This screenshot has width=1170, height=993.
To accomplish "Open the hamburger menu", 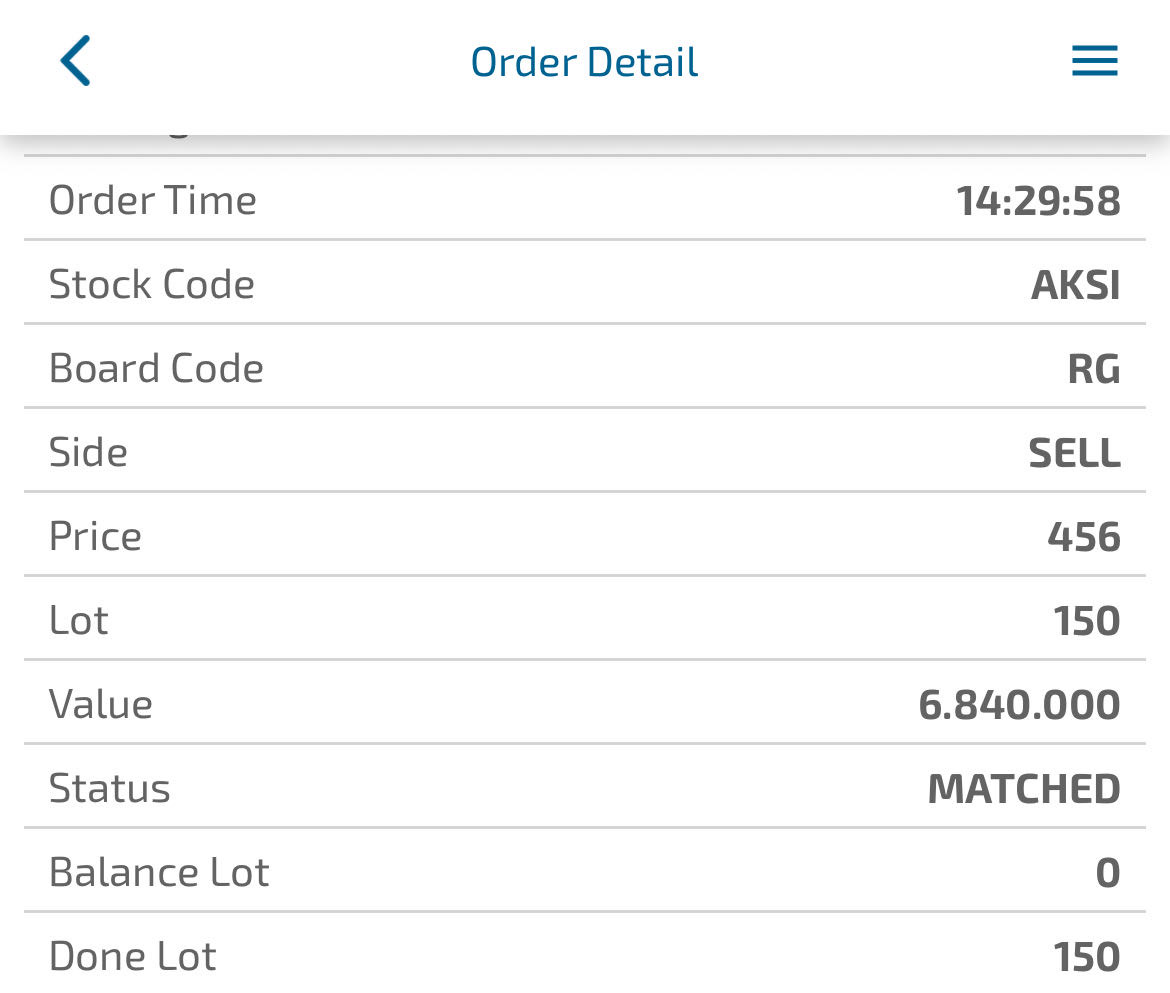I will (1094, 62).
